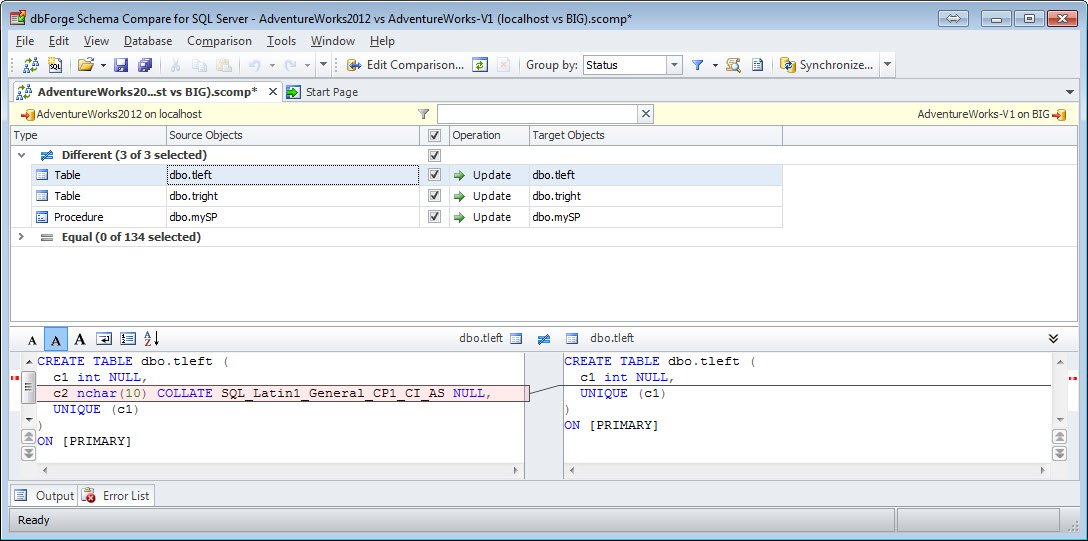Open the Help menu
The image size is (1088, 541).
click(382, 41)
